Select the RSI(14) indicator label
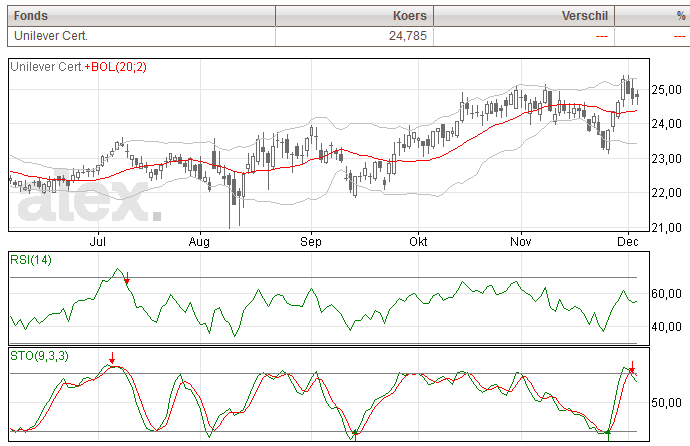 (31, 260)
